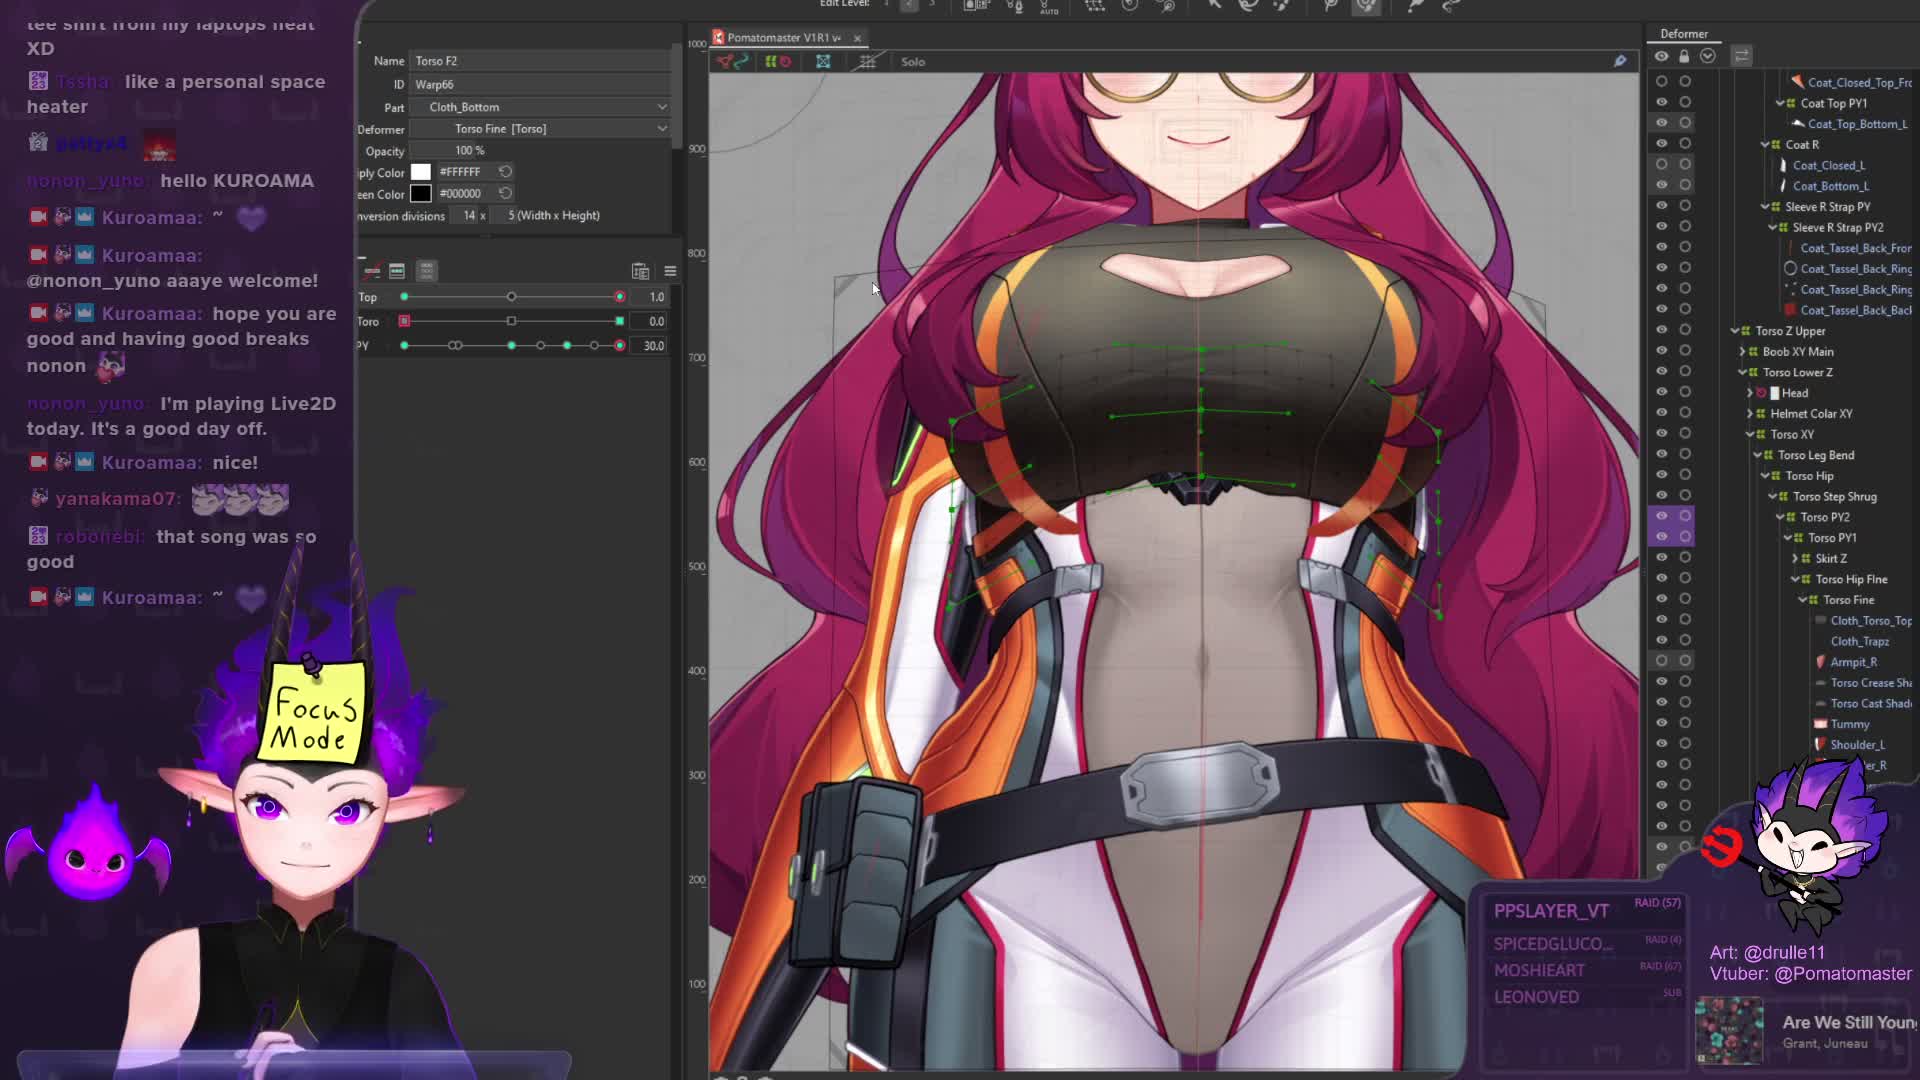Select the Tummy art mesh row
Image resolution: width=1920 pixels, height=1080 pixels.
click(x=1850, y=724)
